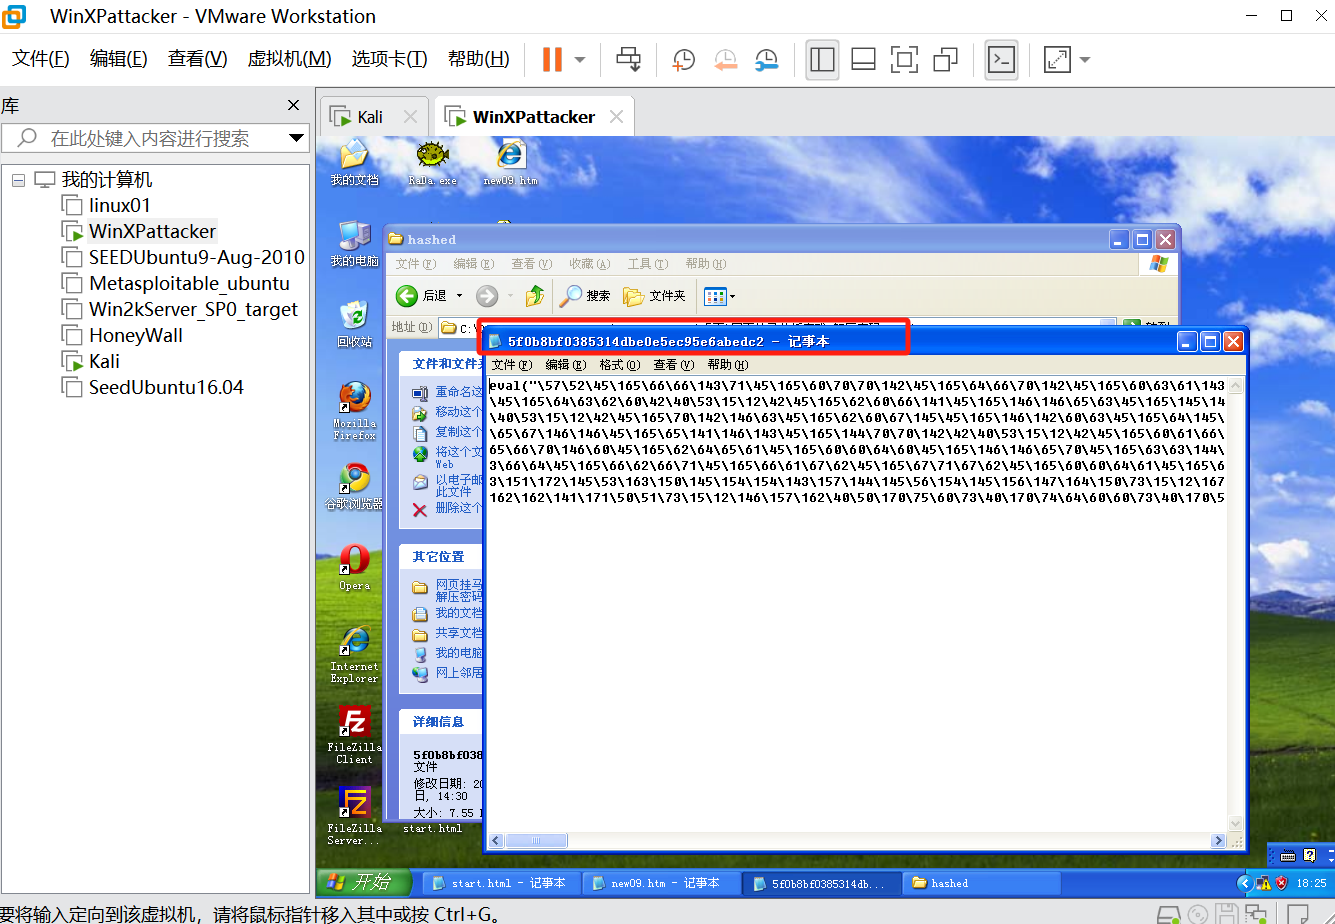Open the 选项卡(T) menu

point(390,59)
